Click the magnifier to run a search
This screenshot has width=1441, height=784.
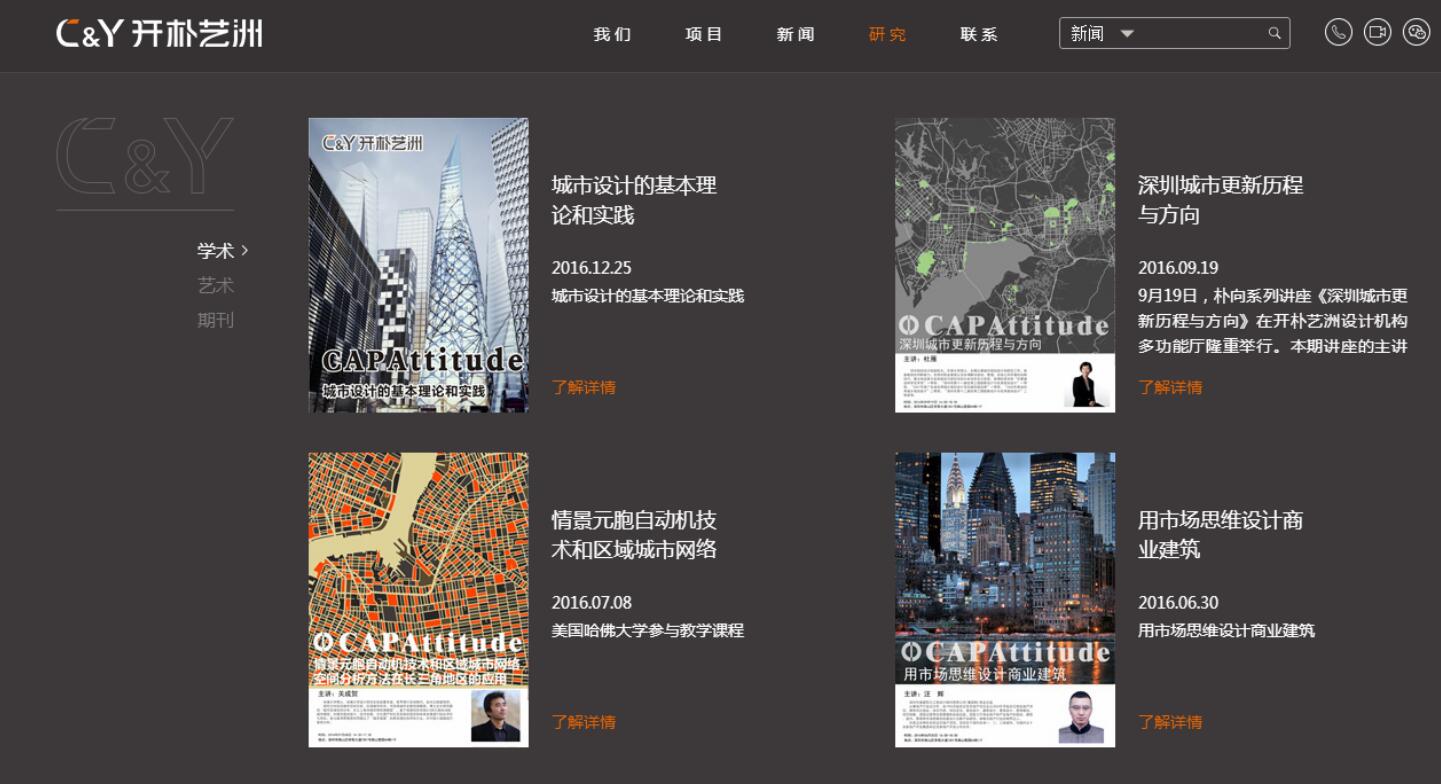[x=1274, y=32]
